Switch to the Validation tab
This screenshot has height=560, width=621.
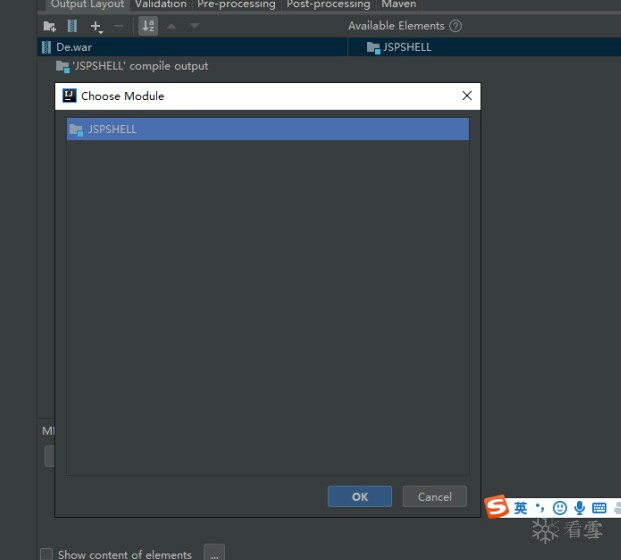click(161, 4)
